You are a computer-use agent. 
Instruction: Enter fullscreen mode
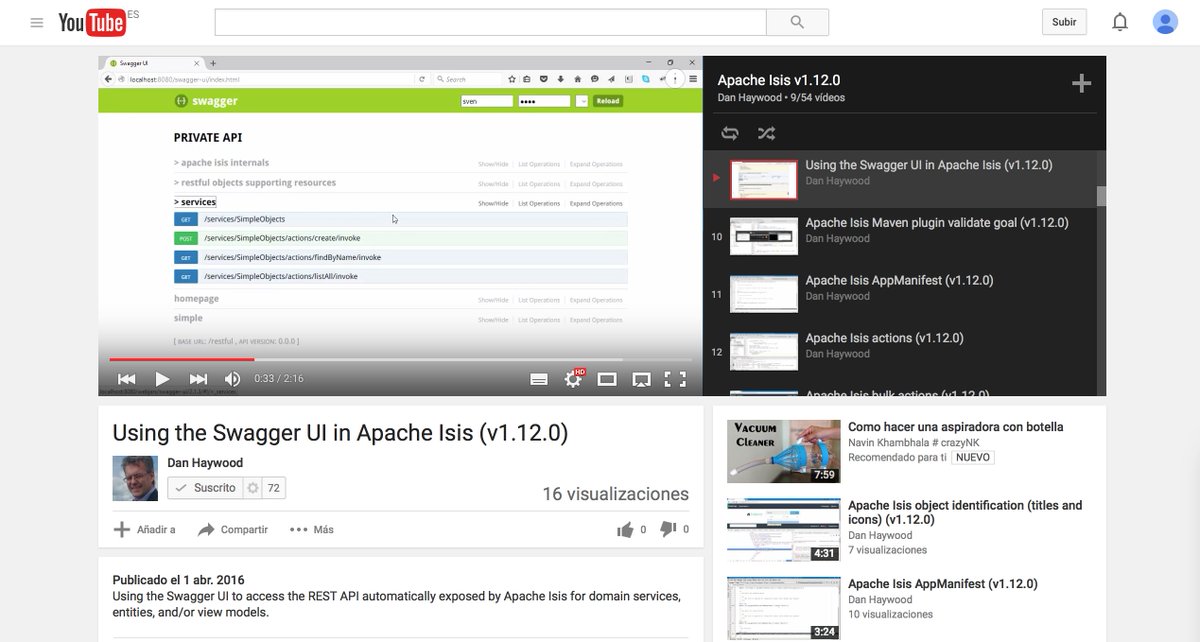[x=676, y=379]
